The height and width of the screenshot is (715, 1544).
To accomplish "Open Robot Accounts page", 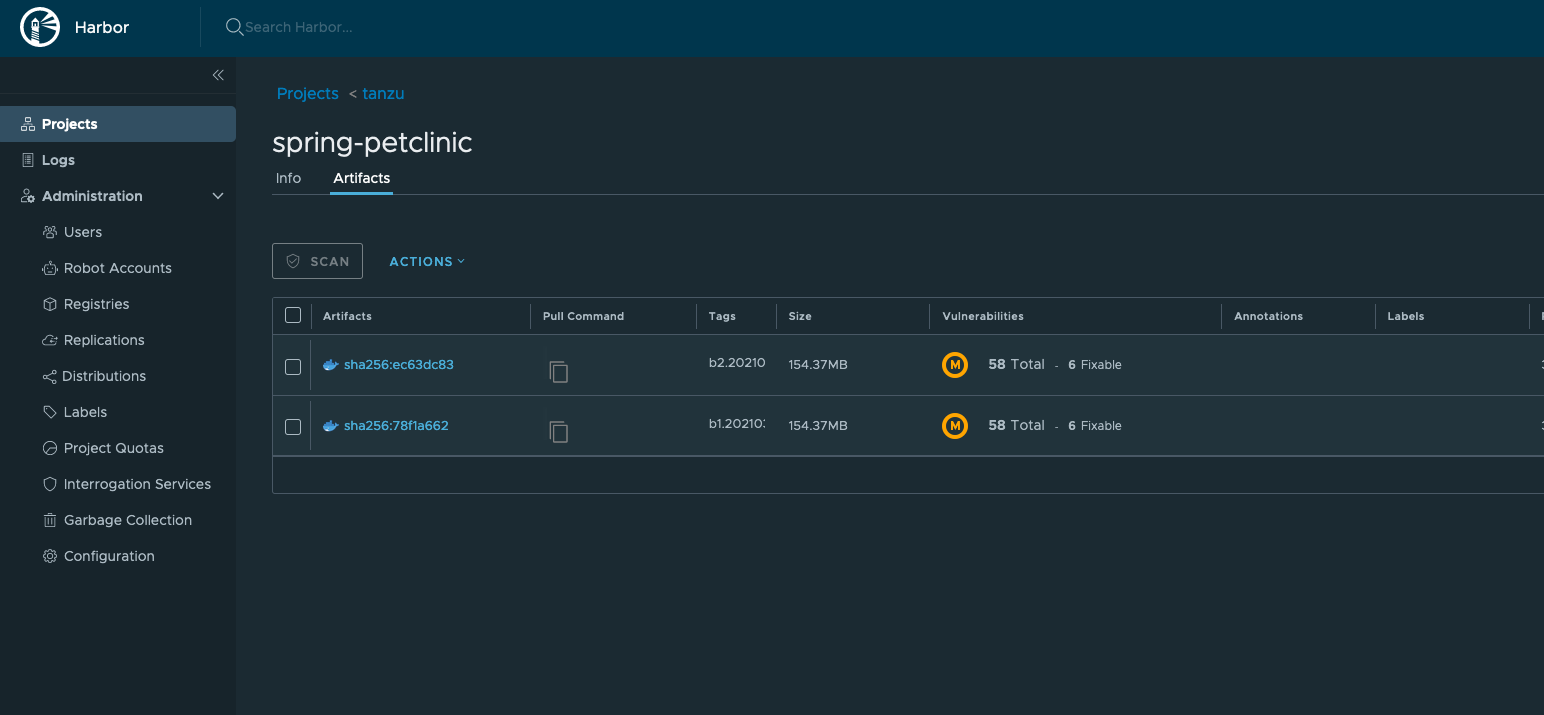I will click(x=118, y=268).
